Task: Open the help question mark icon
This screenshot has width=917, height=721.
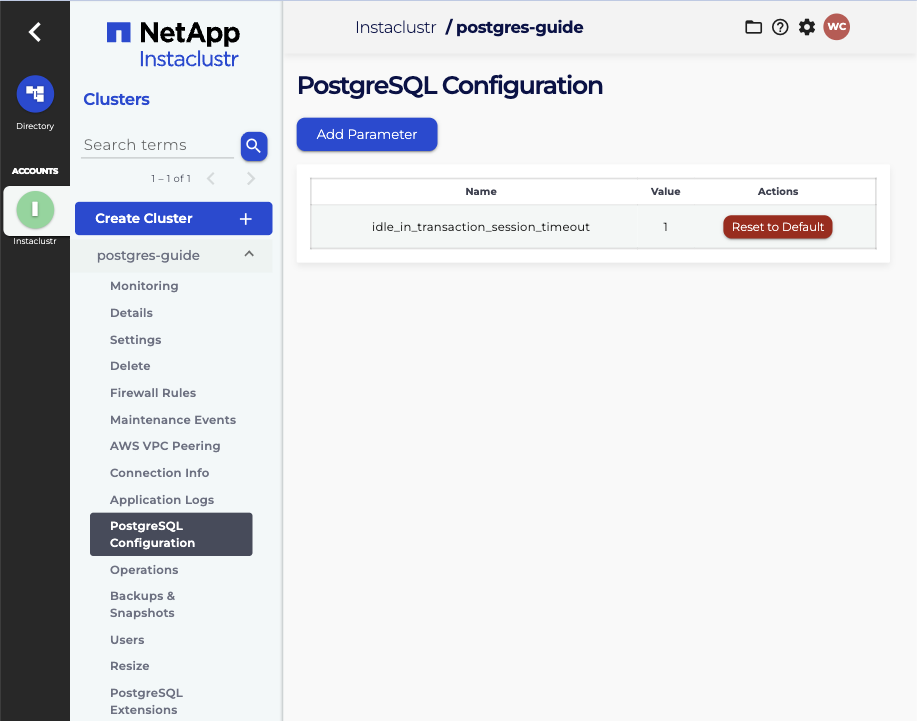Action: pyautogui.click(x=780, y=28)
